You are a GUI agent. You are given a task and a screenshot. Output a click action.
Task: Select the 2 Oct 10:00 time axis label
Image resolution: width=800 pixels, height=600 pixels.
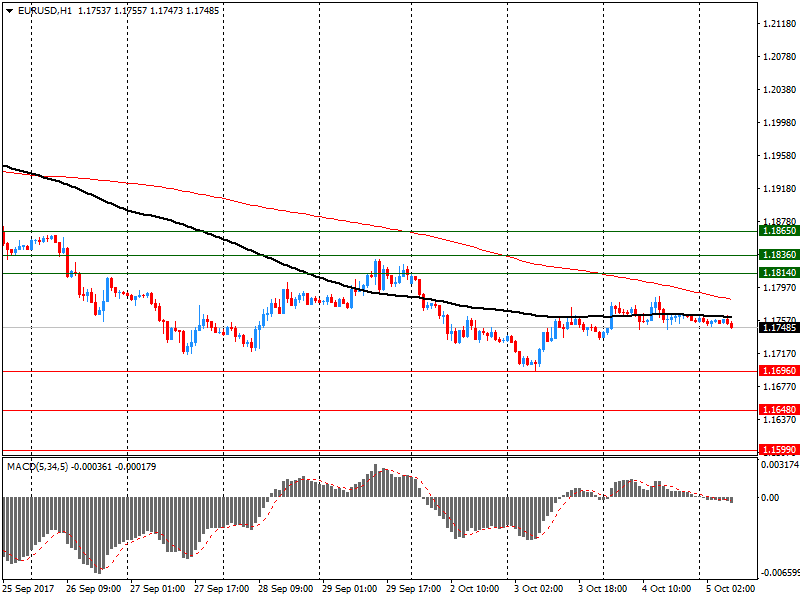(x=474, y=589)
